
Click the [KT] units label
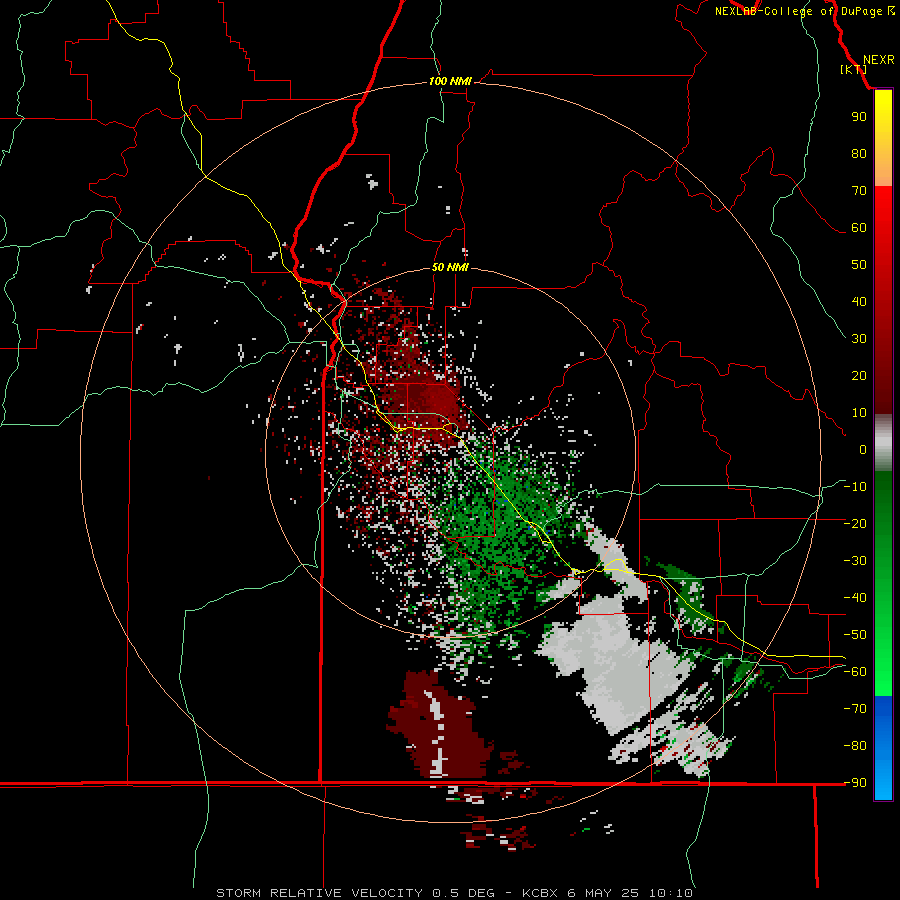tap(854, 69)
